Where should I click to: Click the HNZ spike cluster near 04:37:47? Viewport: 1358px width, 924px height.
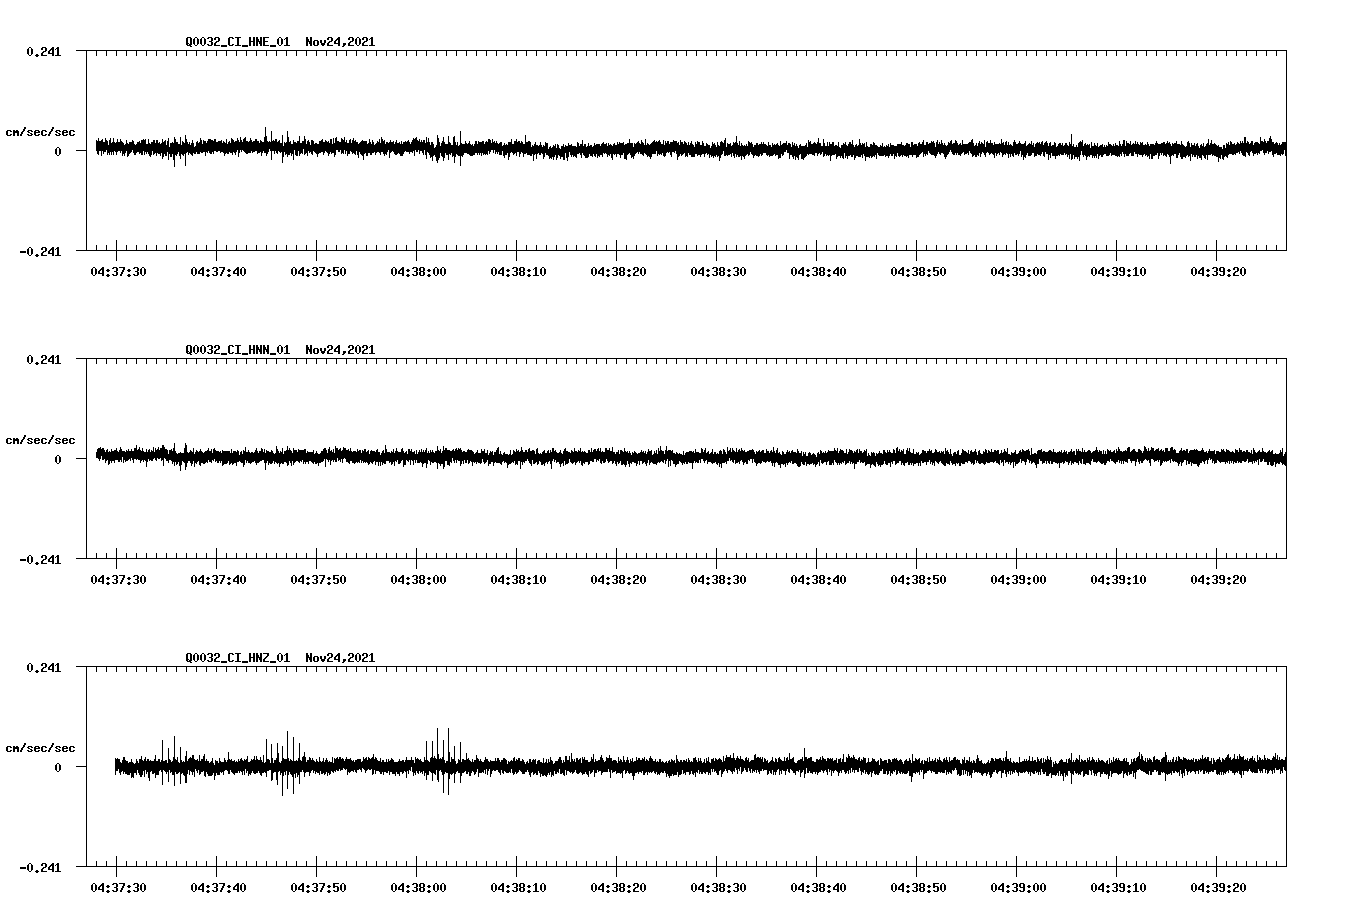coord(284,764)
